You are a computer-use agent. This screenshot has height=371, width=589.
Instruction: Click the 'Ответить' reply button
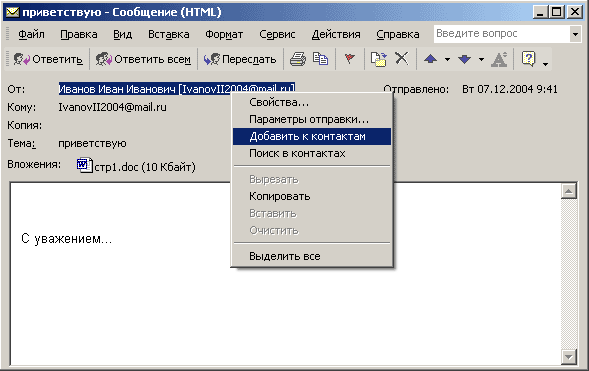point(48,59)
